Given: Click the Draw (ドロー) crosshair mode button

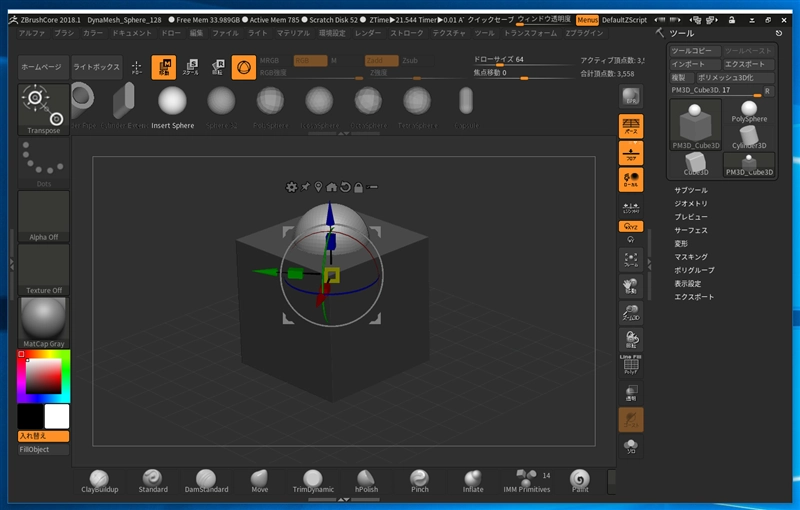Looking at the screenshot, I should (137, 67).
